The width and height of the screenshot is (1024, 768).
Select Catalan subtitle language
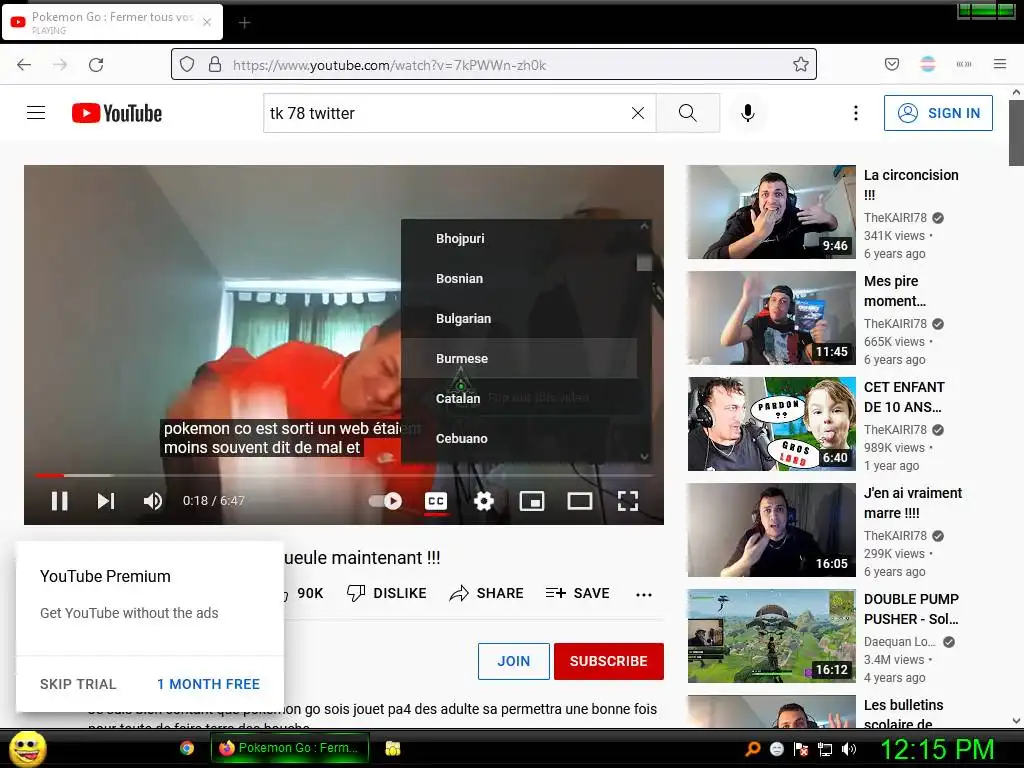[x=519, y=398]
